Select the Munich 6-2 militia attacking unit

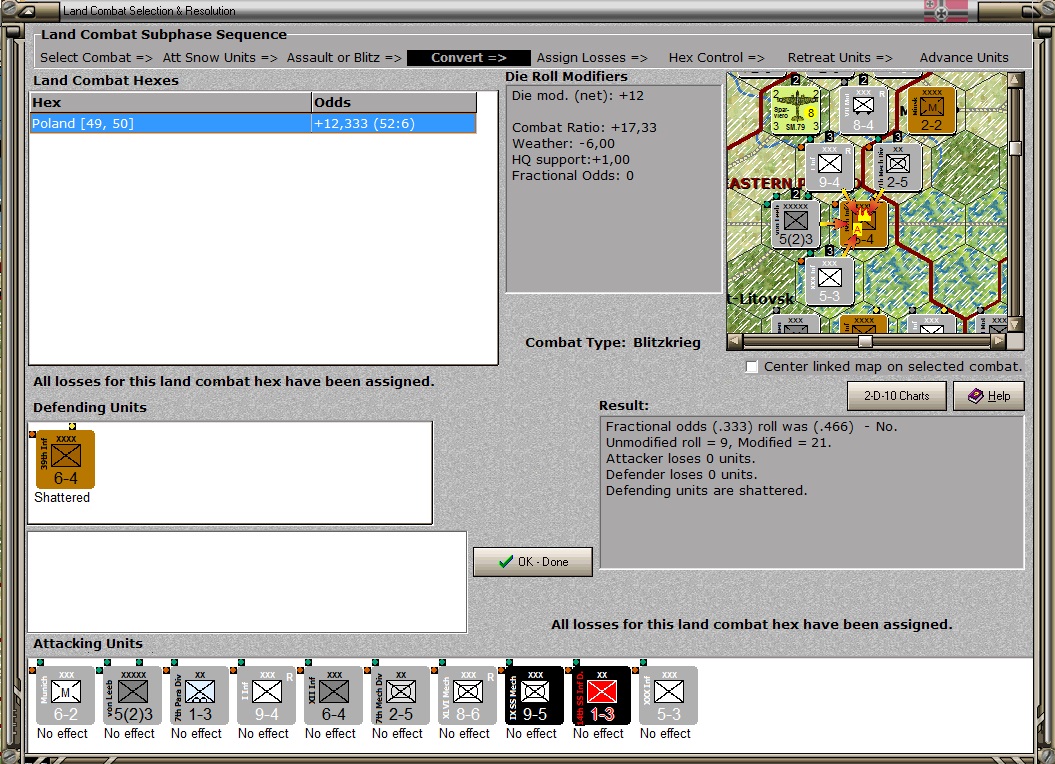click(65, 695)
